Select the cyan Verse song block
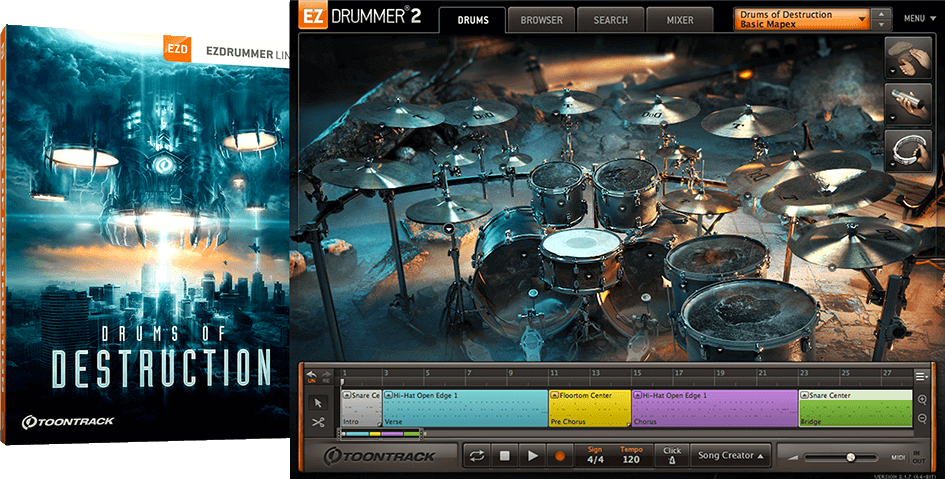The image size is (945, 479). pyautogui.click(x=465, y=409)
